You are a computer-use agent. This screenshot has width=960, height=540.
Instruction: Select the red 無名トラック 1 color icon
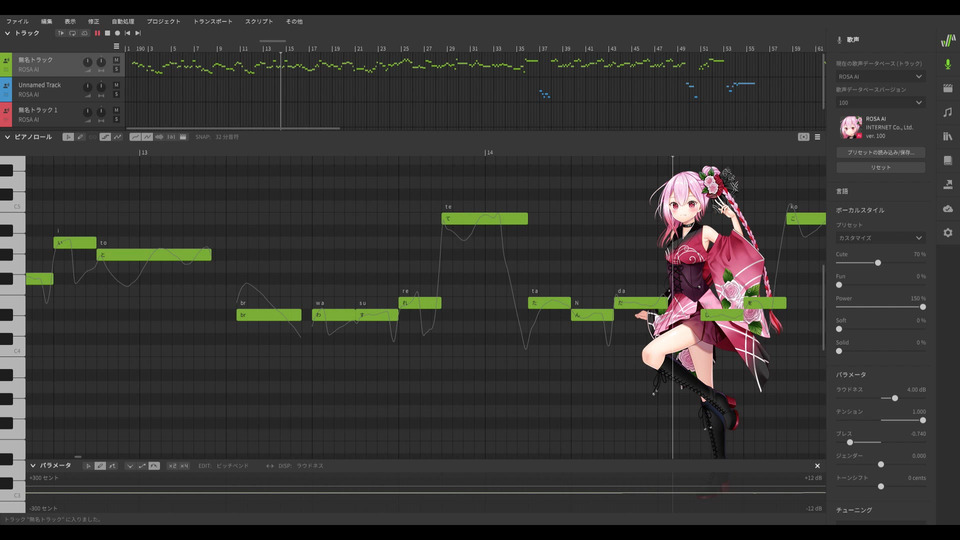(x=6, y=114)
